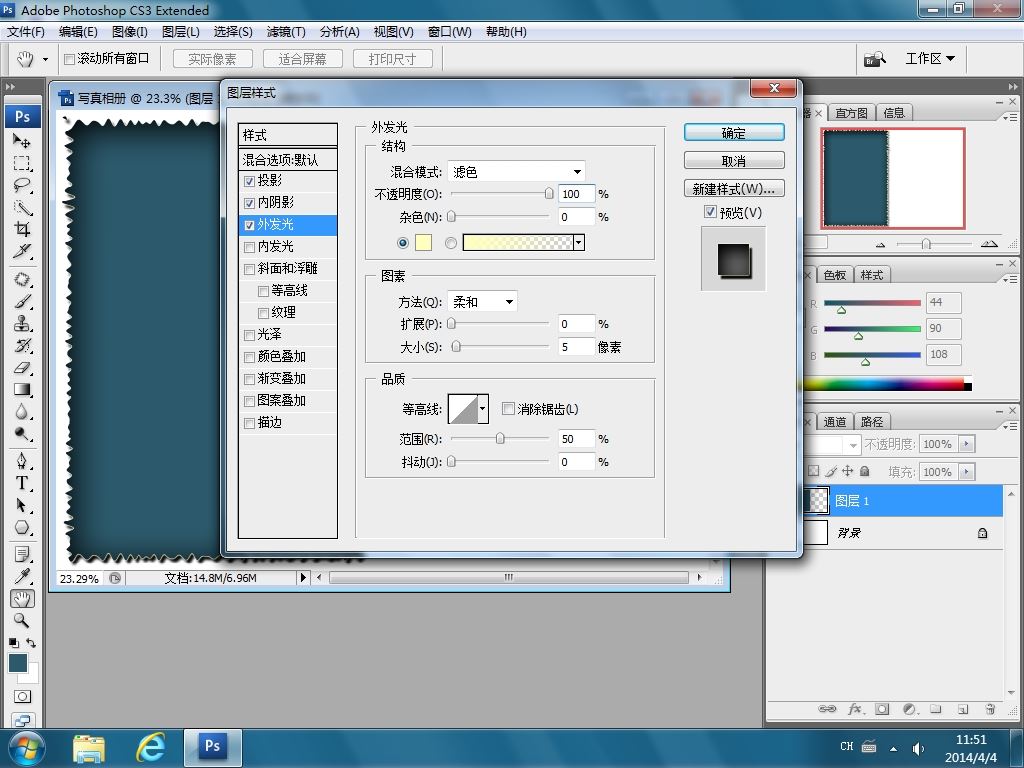Open the document status bar arrow menu

[x=302, y=578]
